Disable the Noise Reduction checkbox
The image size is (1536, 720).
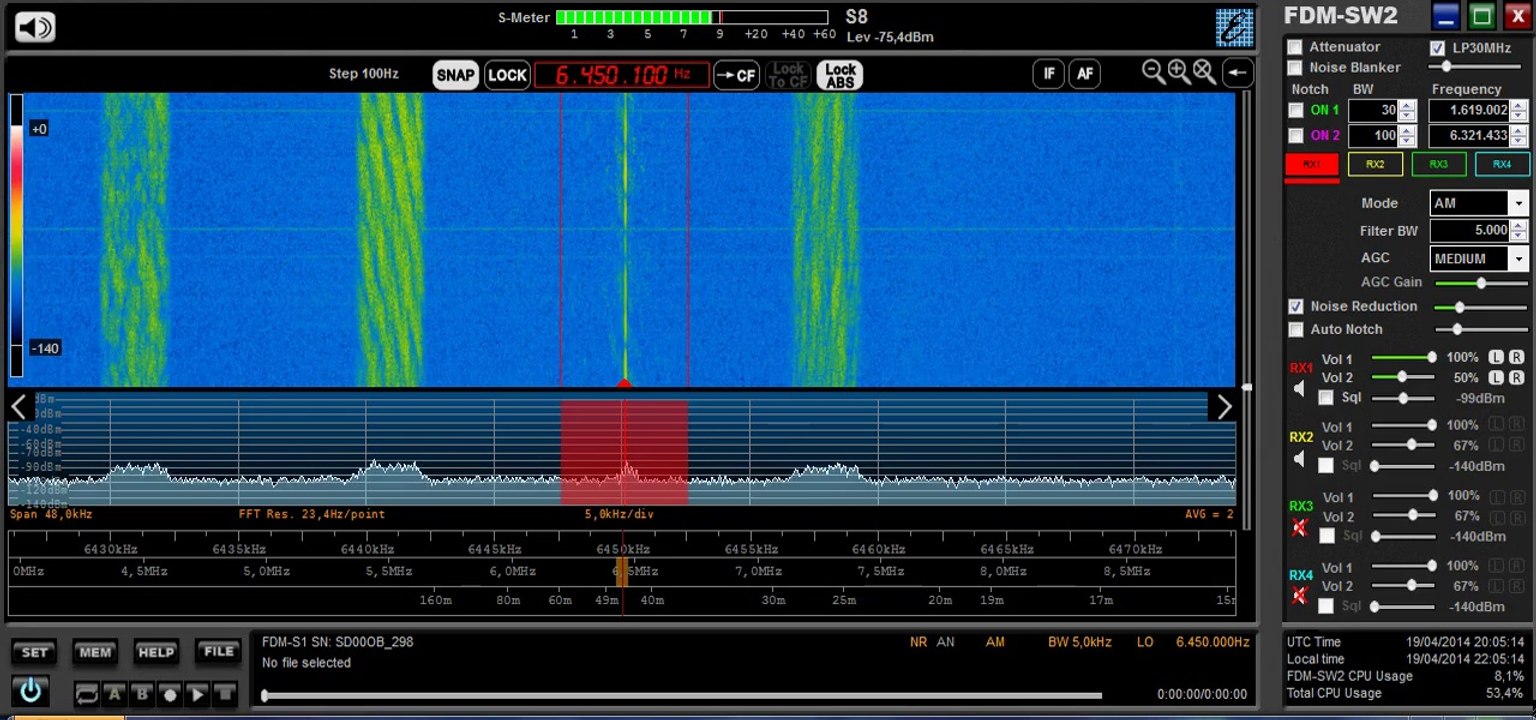pos(1296,306)
